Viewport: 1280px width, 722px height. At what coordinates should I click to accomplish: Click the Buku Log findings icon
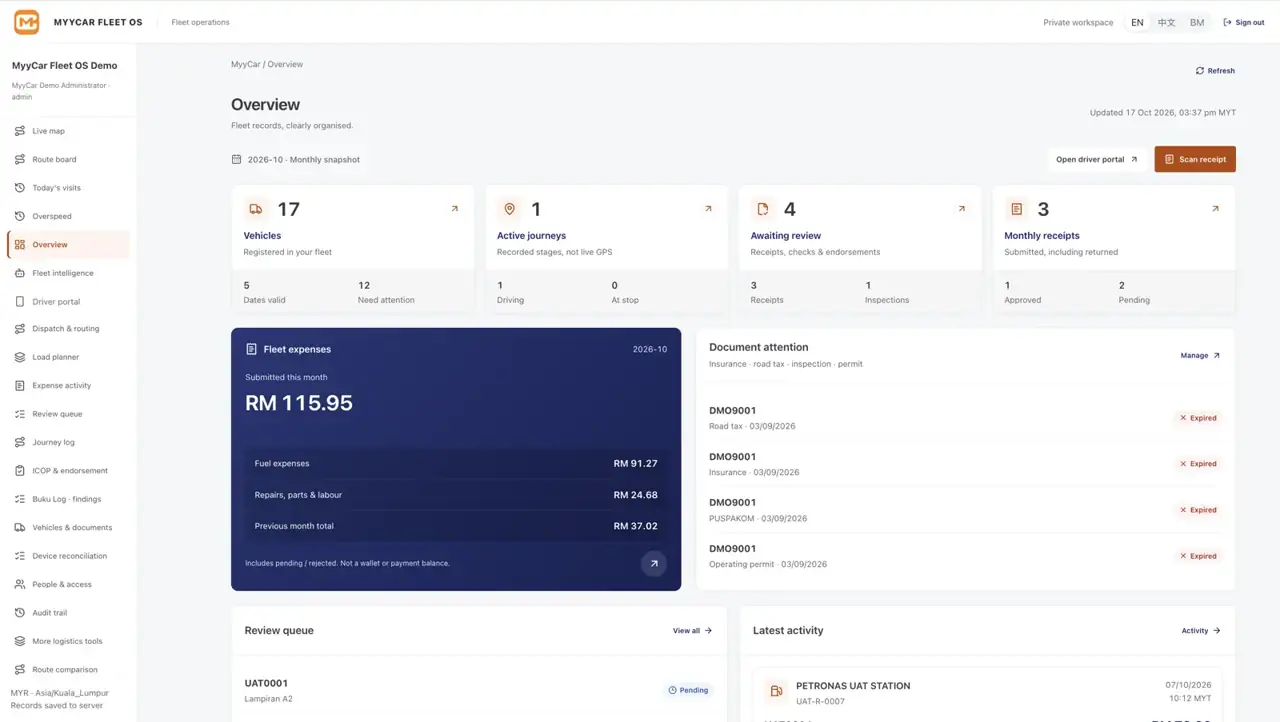(x=20, y=499)
